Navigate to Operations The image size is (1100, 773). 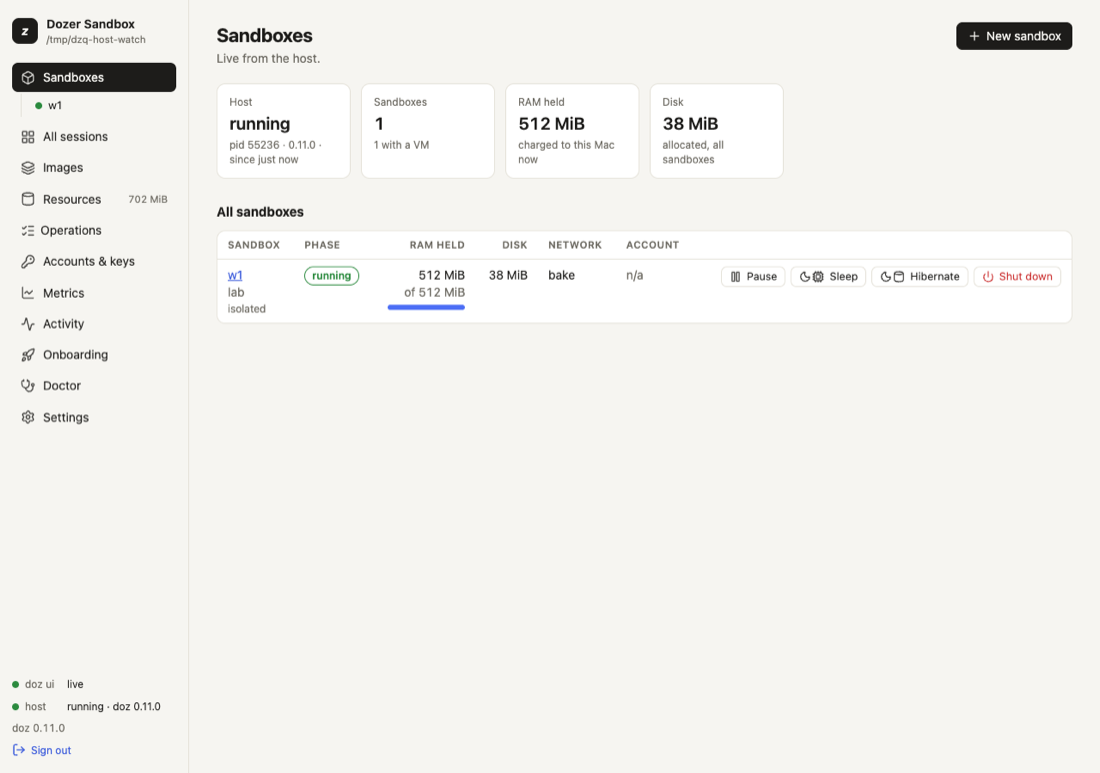(94, 230)
